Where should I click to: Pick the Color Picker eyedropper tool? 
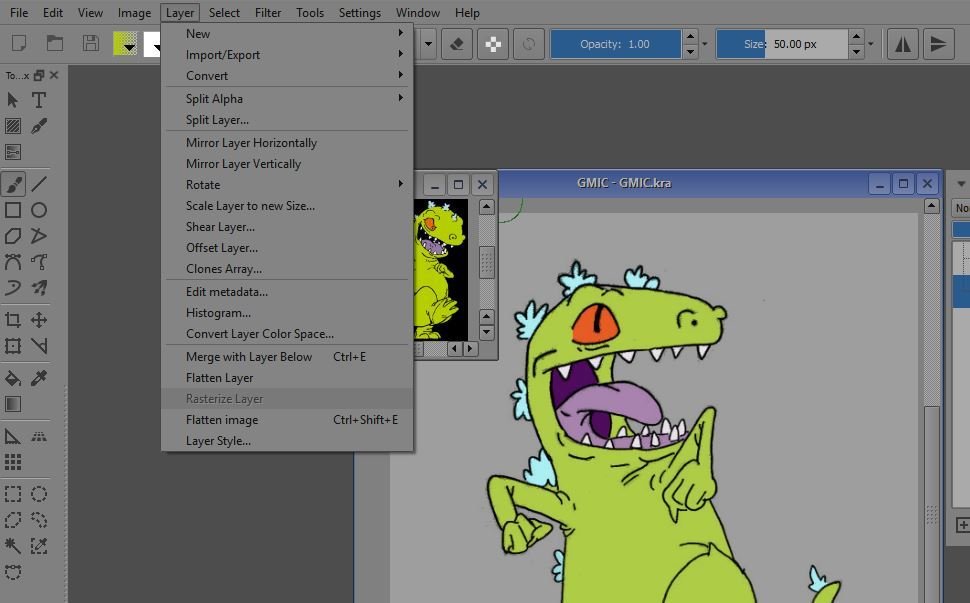tap(38, 378)
